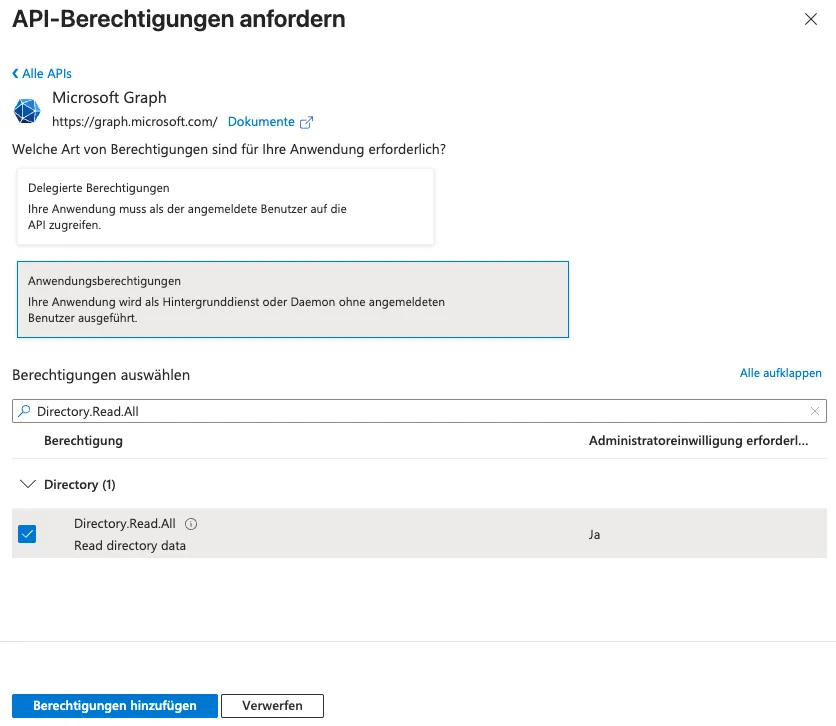Uncheck the Directory.Read.All checkbox
The height and width of the screenshot is (726, 836).
click(27, 534)
